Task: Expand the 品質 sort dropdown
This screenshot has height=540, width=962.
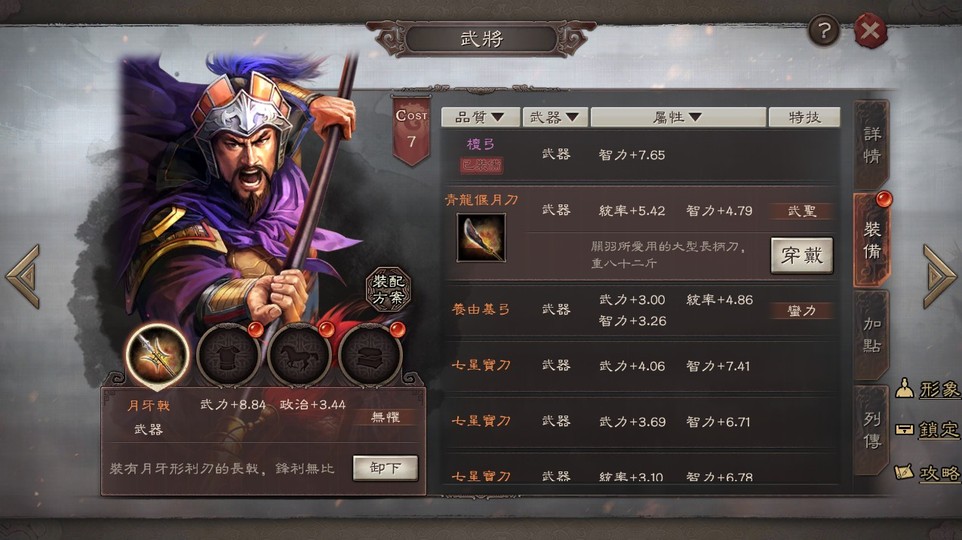Action: tap(480, 117)
